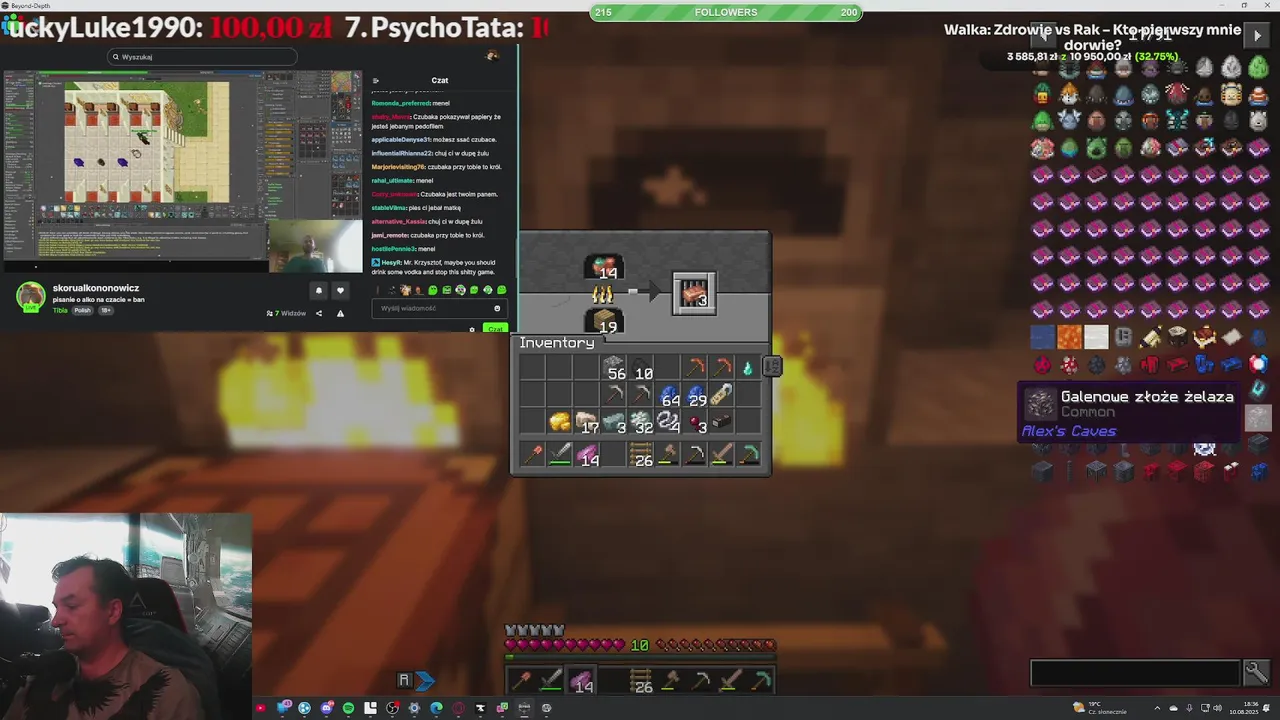Click the Galenowe złoże żelaza tooltip text

tap(1147, 397)
